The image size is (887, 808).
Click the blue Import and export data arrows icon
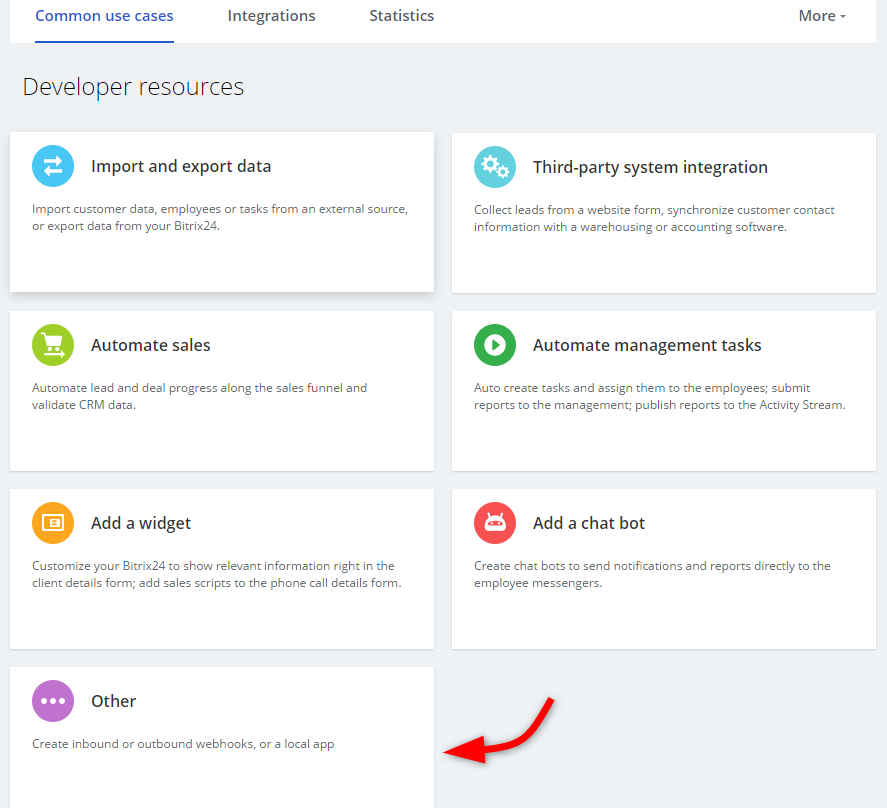click(x=53, y=166)
